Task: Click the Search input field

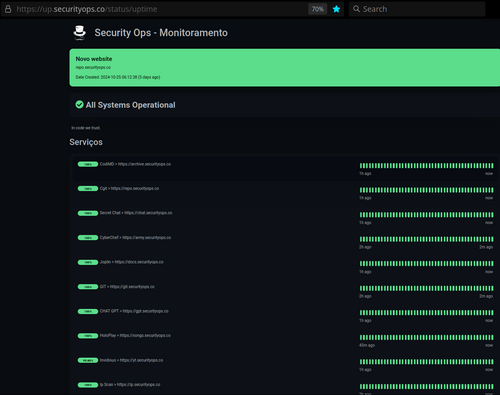Action: click(x=417, y=9)
